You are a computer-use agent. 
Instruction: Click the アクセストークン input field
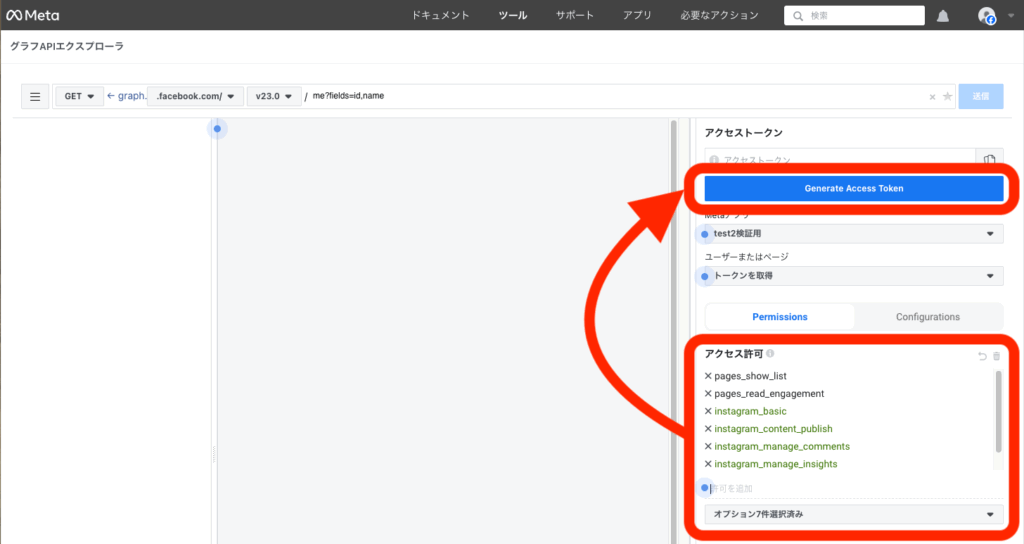tap(840, 159)
